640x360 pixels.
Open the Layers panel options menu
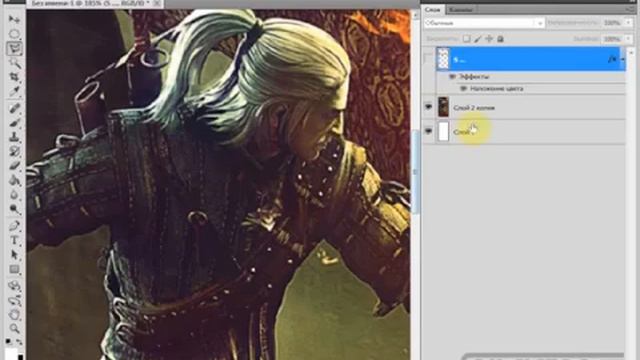pos(629,9)
